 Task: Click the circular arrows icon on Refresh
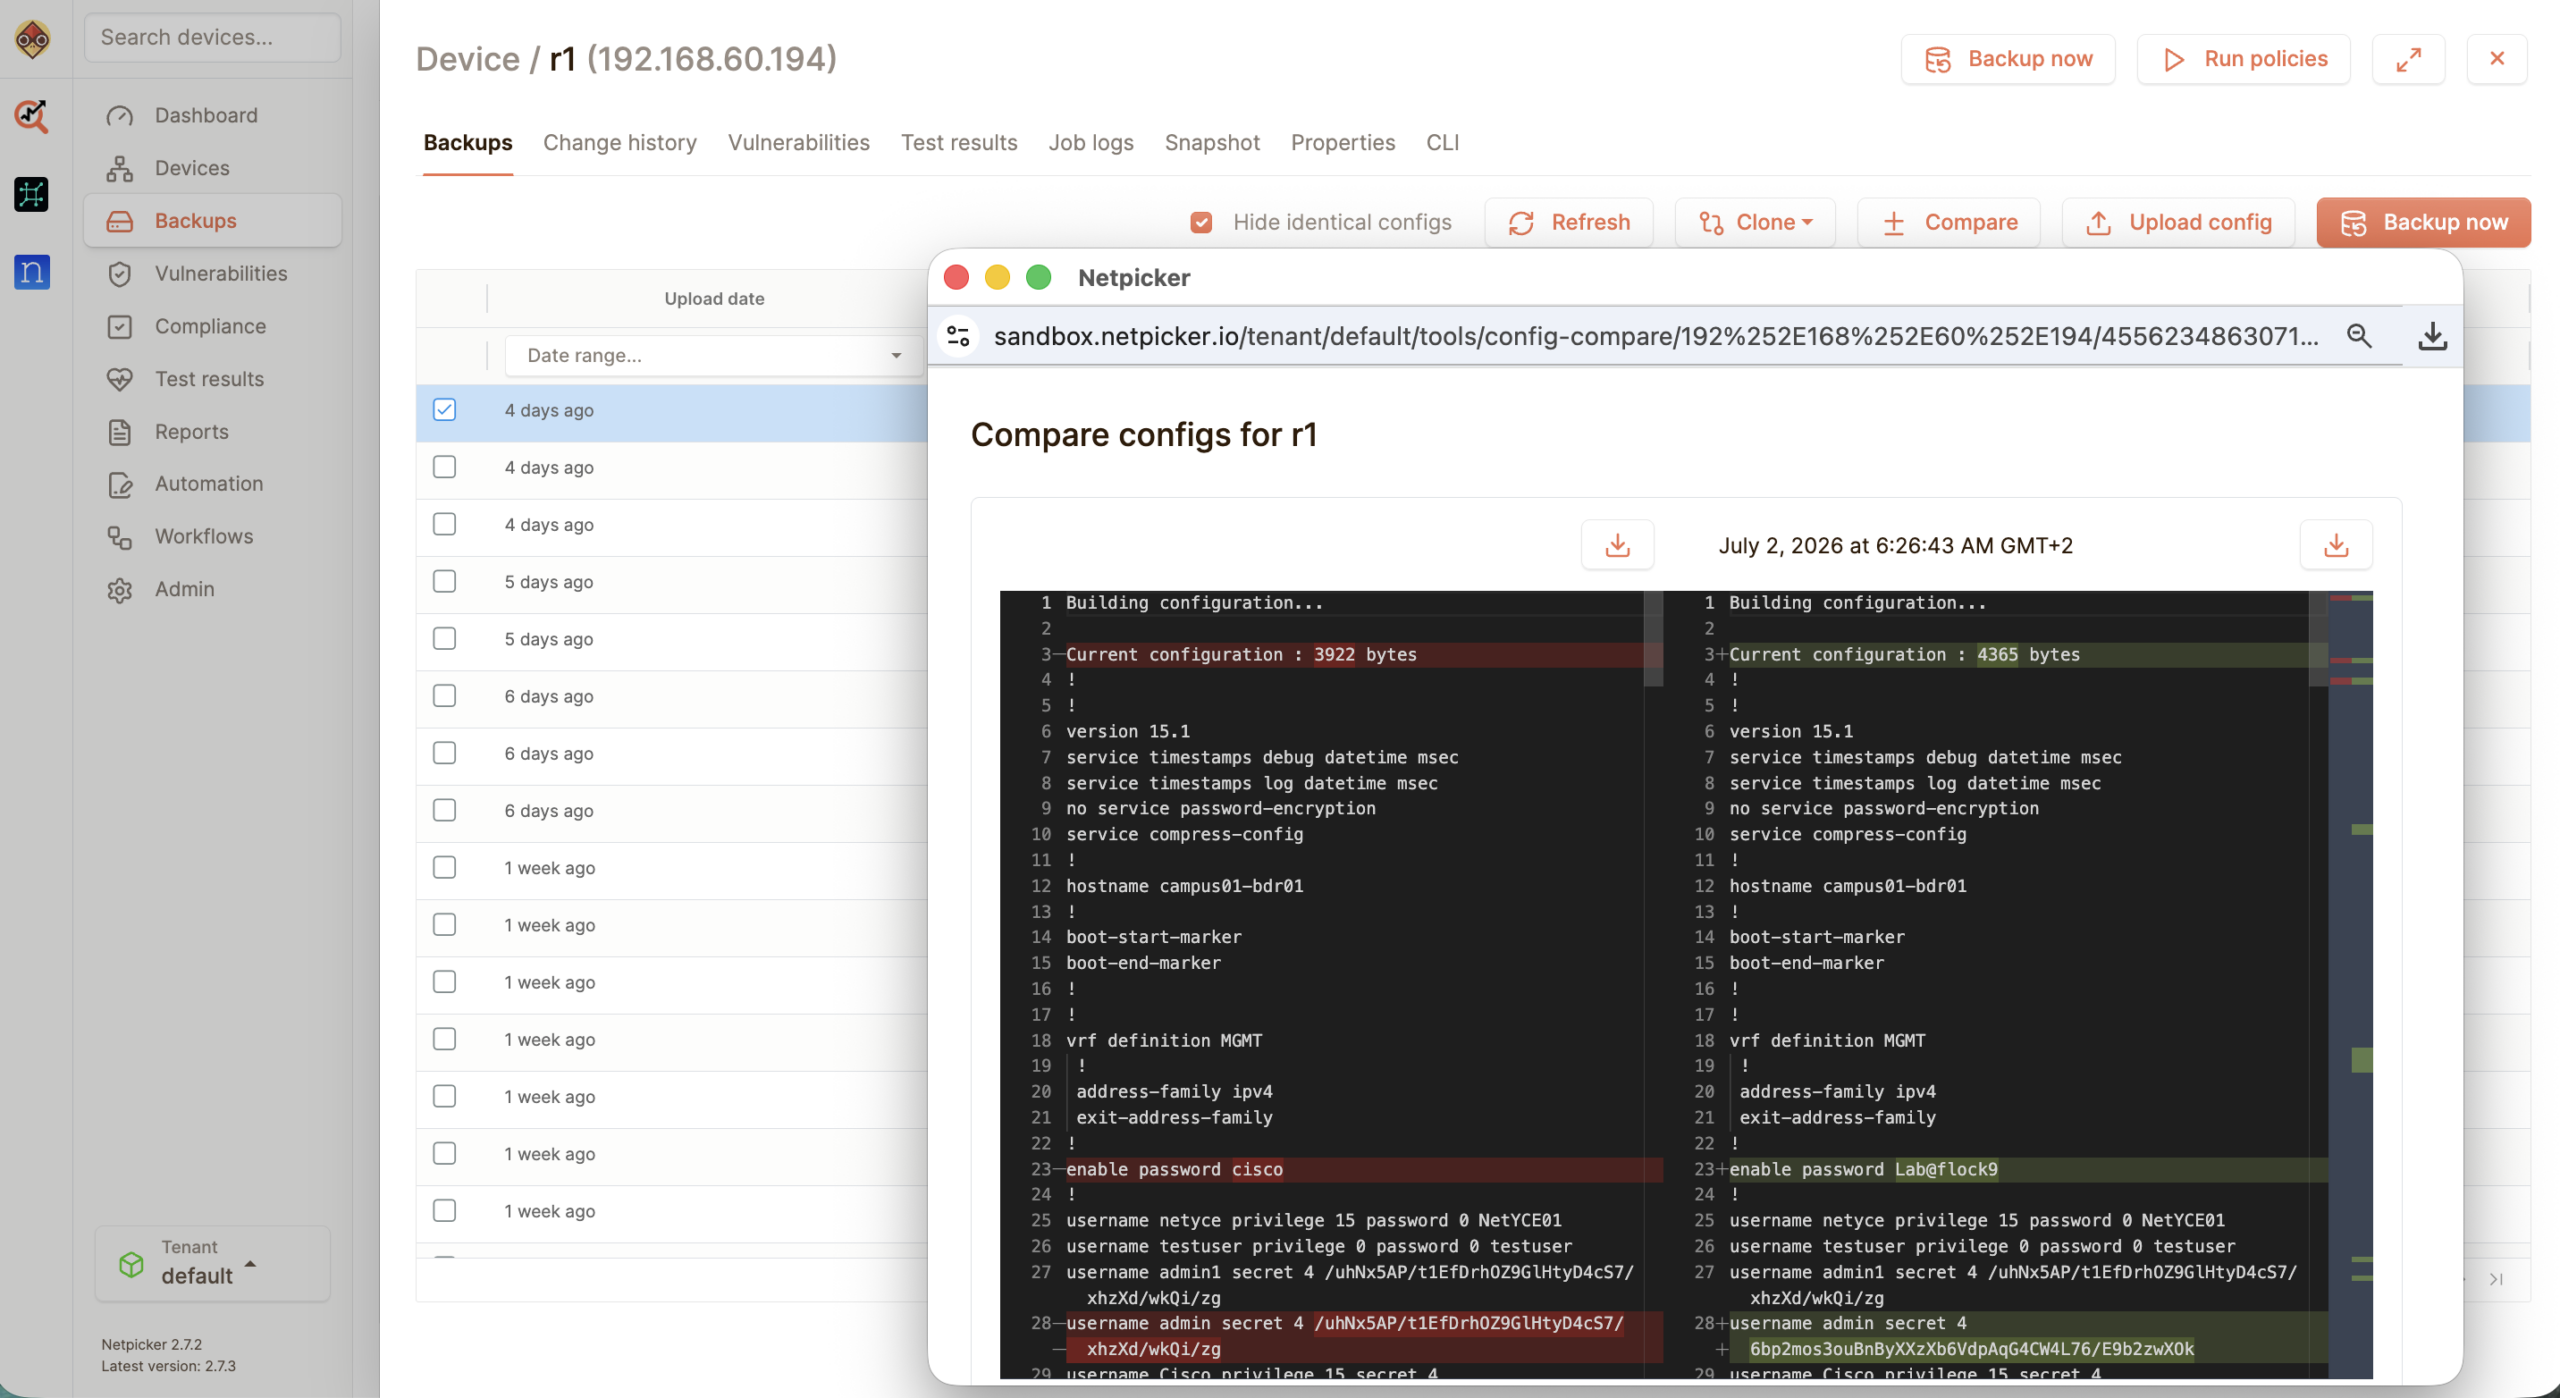(1521, 223)
